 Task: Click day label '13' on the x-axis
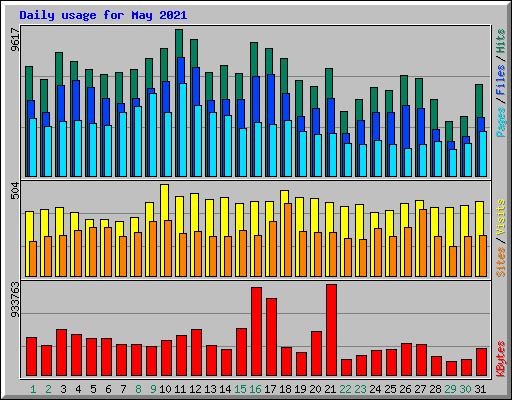point(210,389)
